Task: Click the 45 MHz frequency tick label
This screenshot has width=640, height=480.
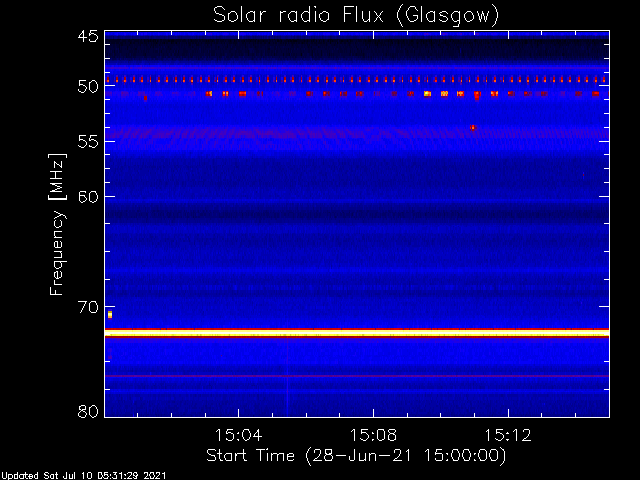Action: 88,37
